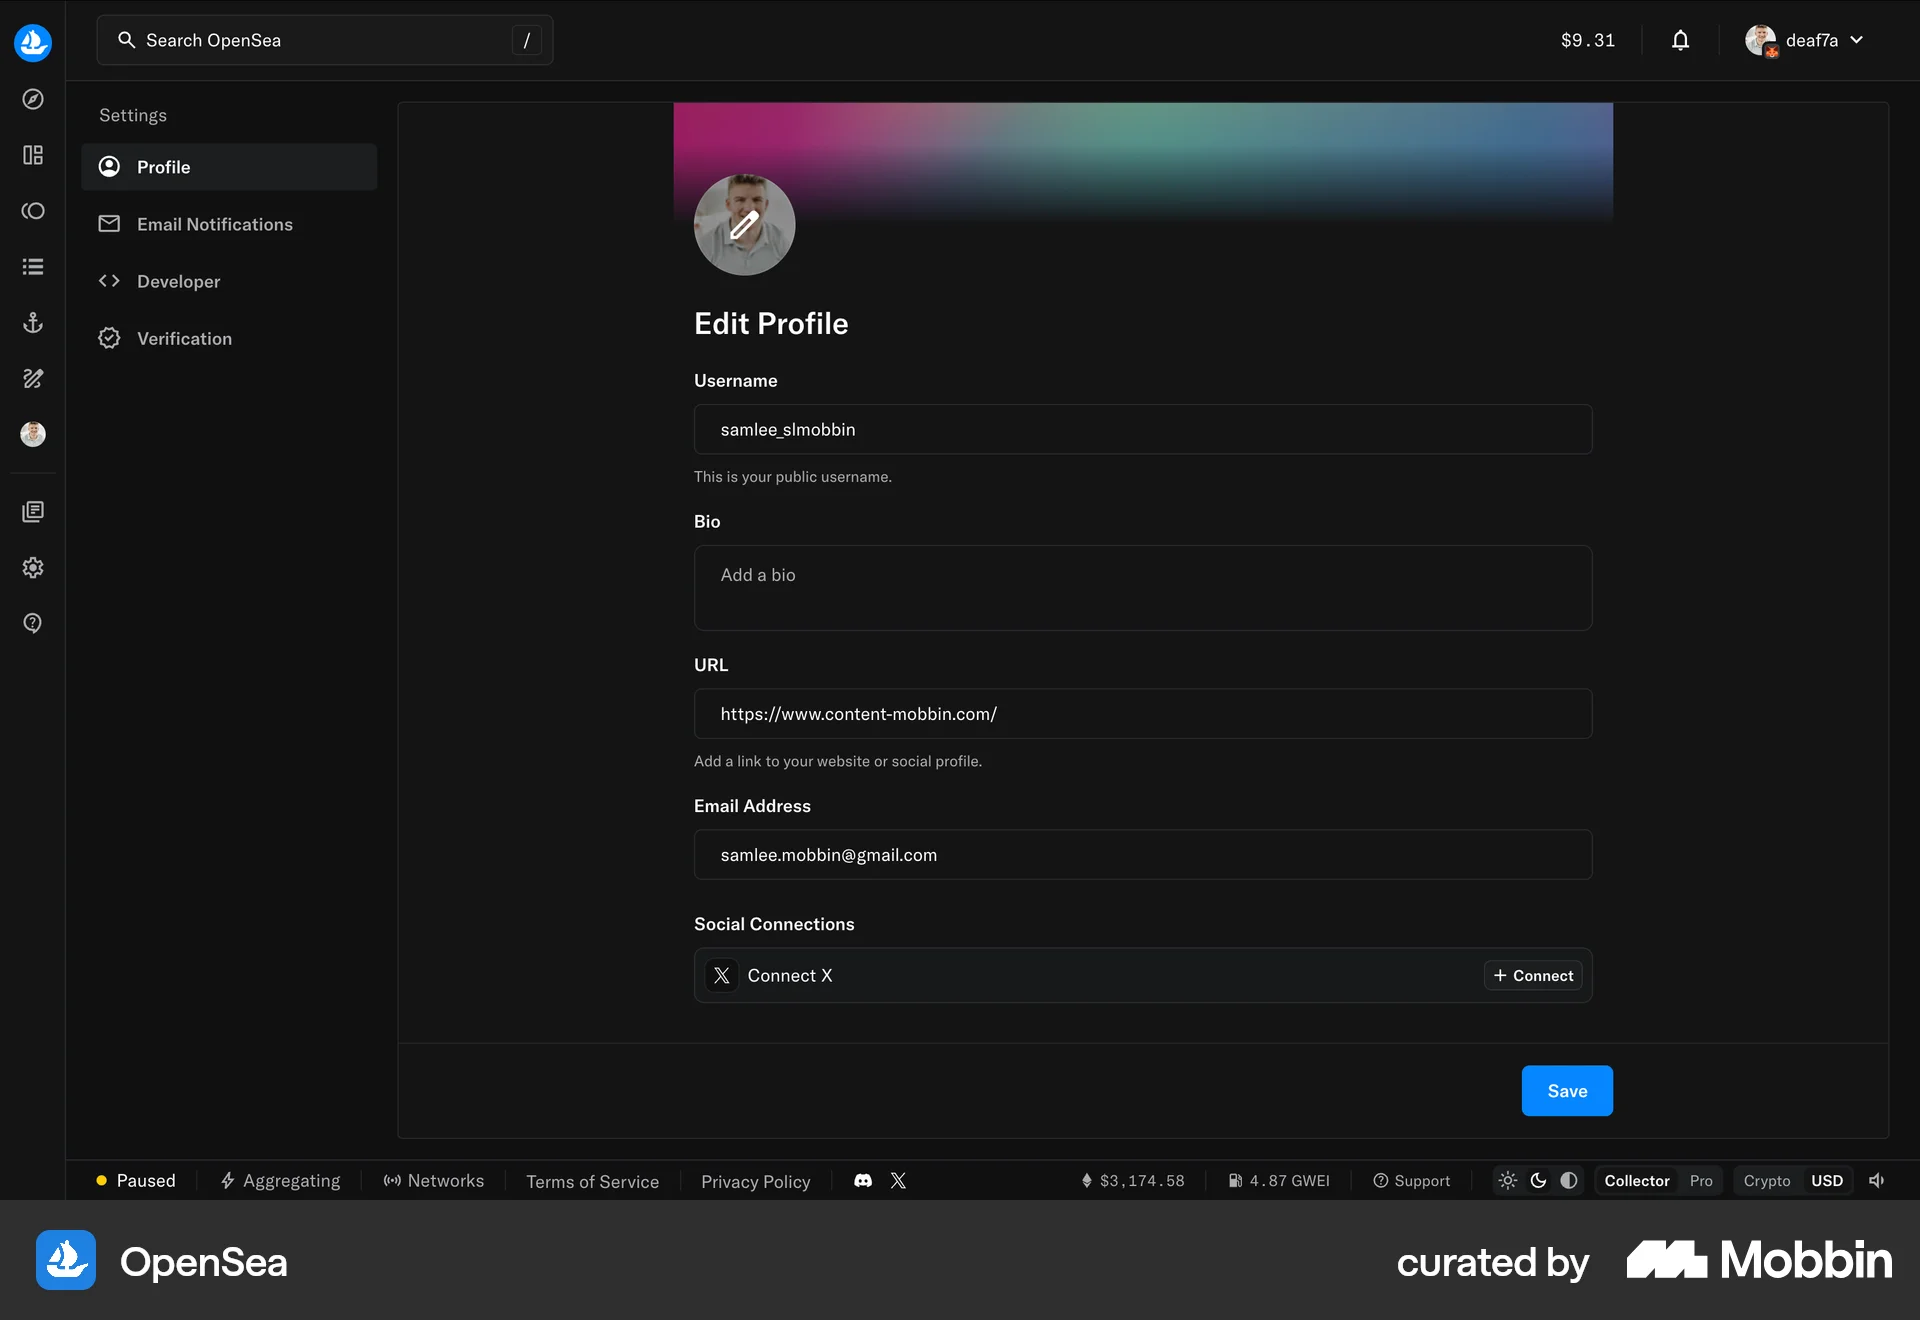Image resolution: width=1920 pixels, height=1320 pixels.
Task: Mute sound via the speaker icon
Action: tap(1877, 1181)
